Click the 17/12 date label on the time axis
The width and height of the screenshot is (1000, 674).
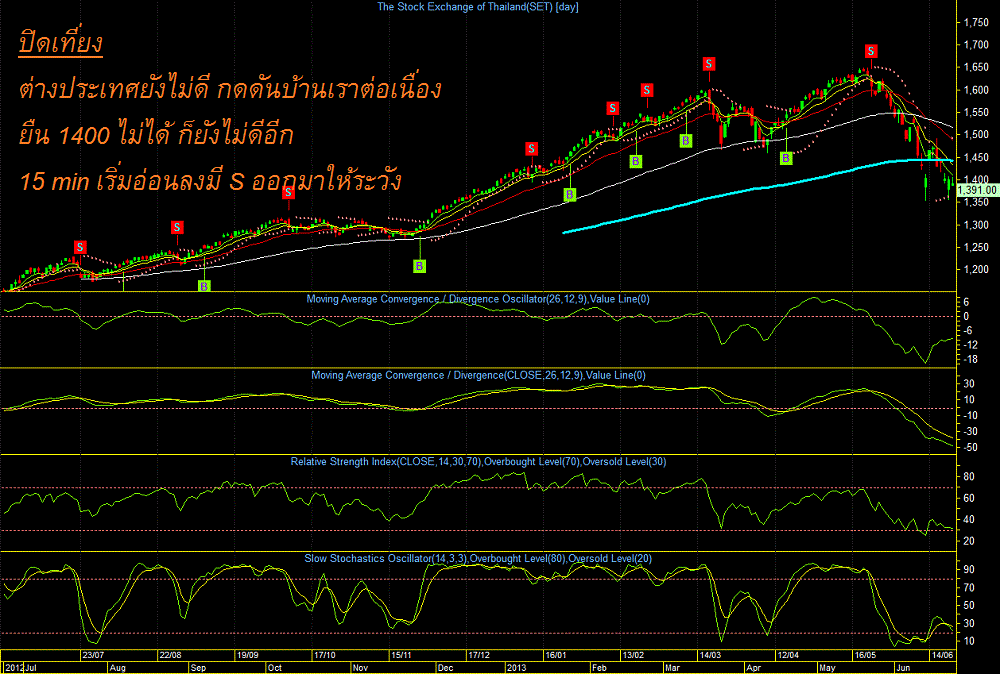pos(479,655)
